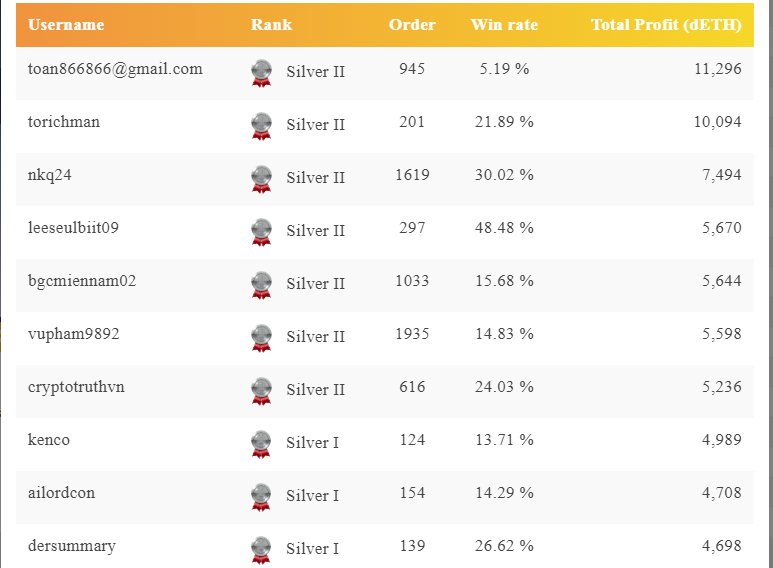Click the medal icon for bgcmiennam02
Image resolution: width=773 pixels, height=568 pixels.
coord(261,284)
